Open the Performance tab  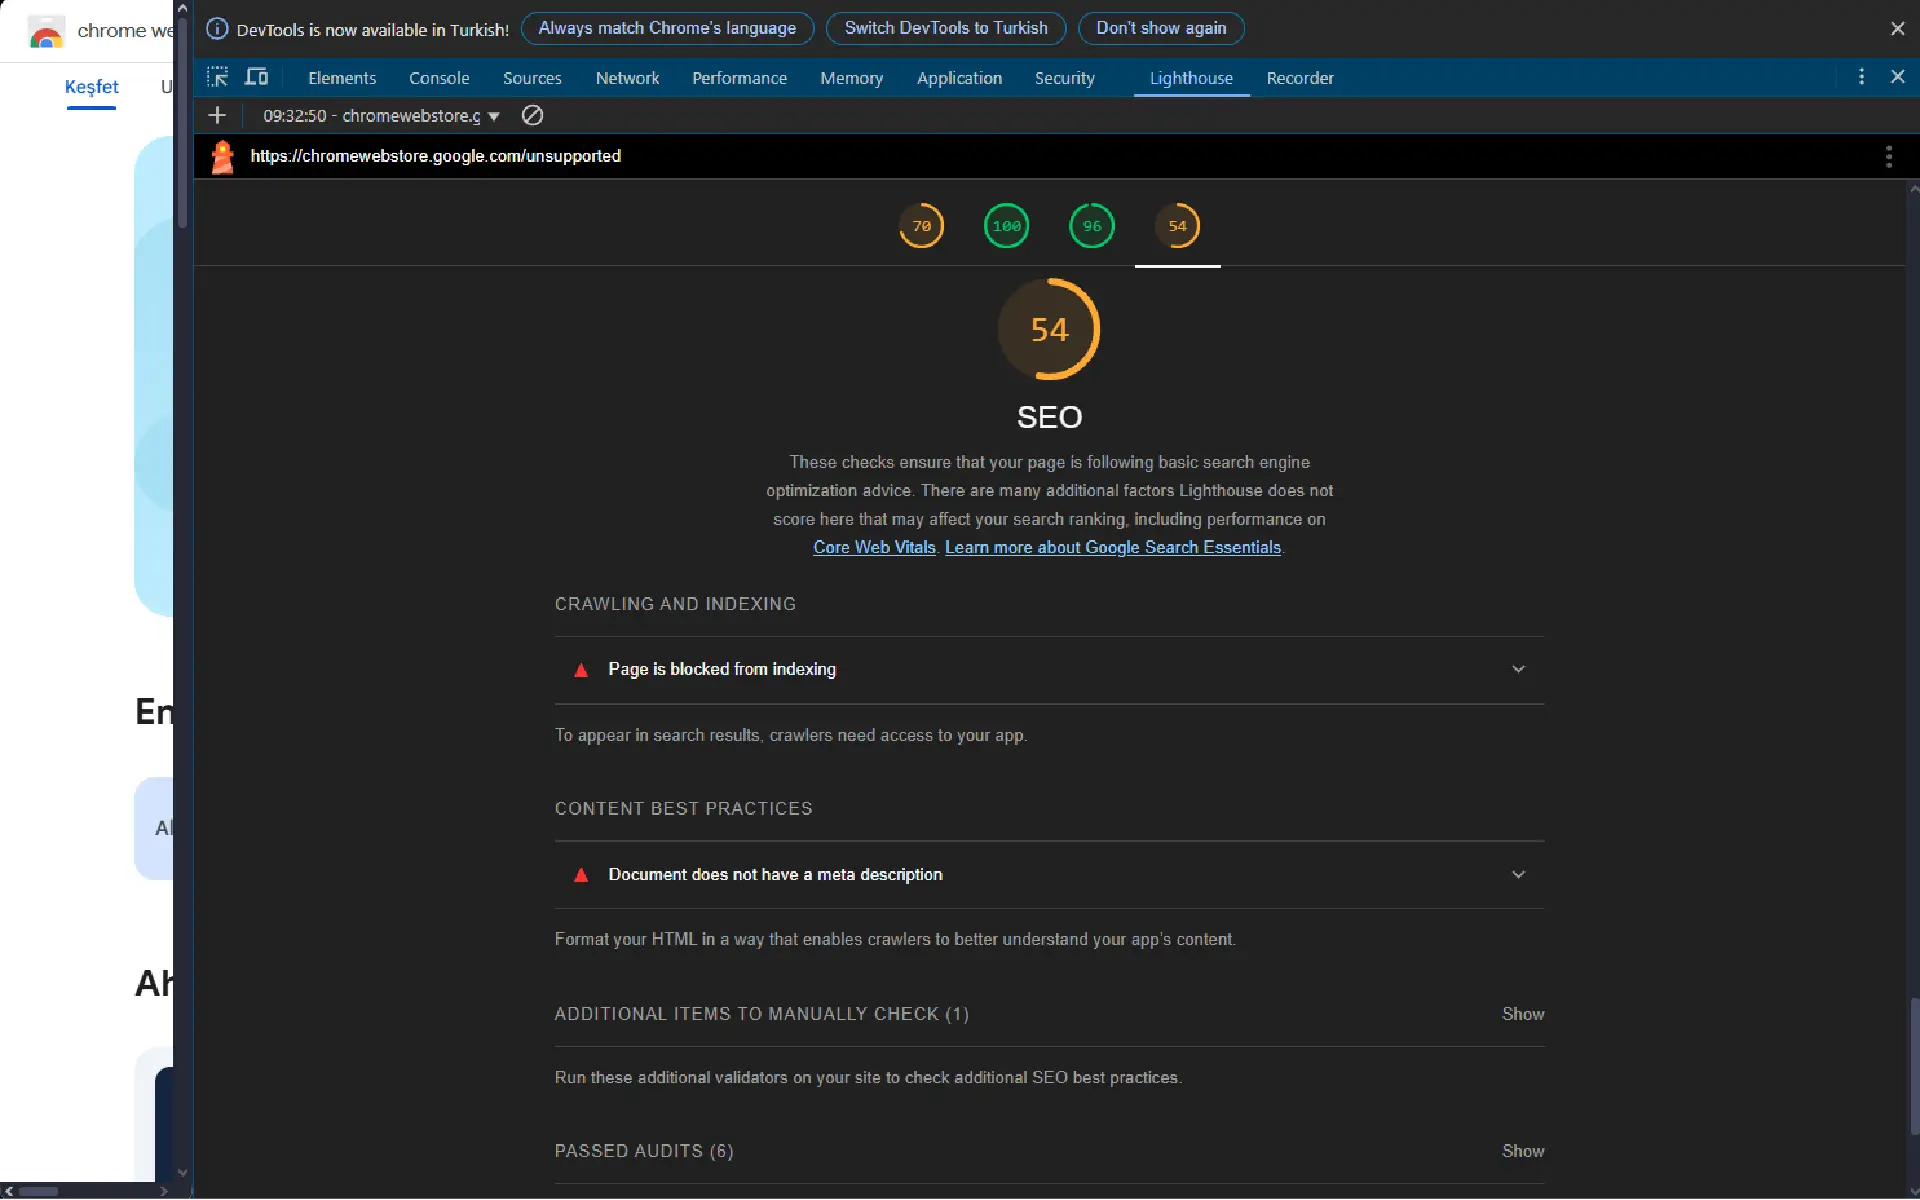pos(739,78)
